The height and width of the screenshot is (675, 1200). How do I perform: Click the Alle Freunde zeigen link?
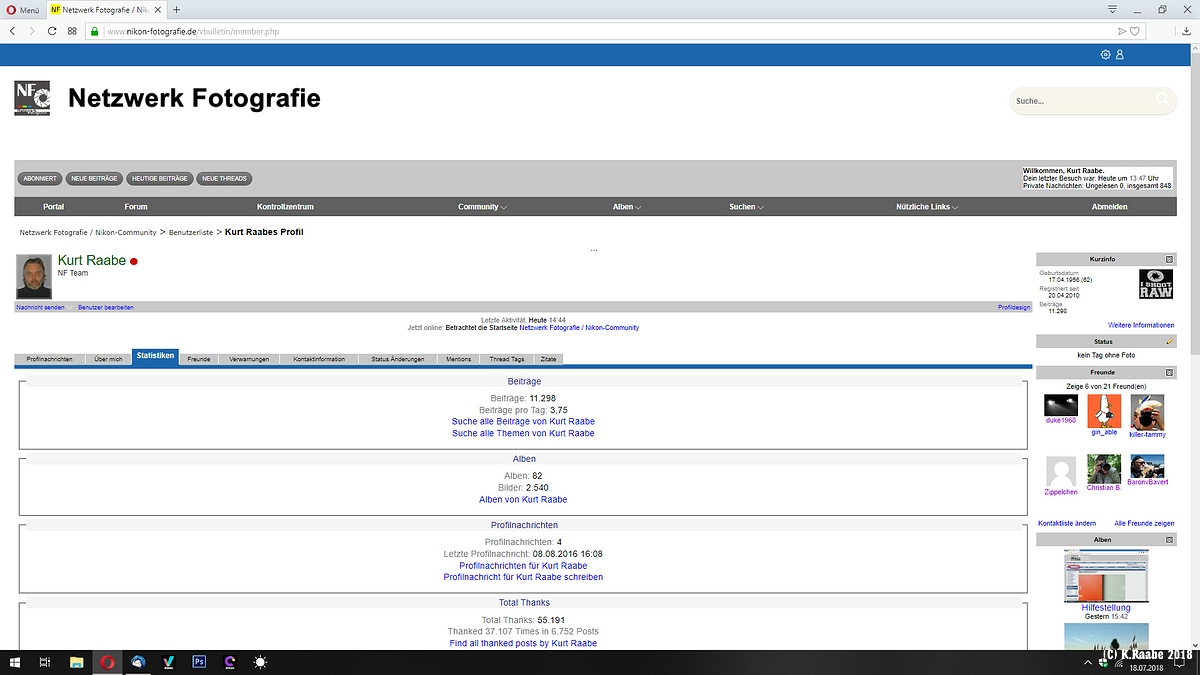[1144, 523]
